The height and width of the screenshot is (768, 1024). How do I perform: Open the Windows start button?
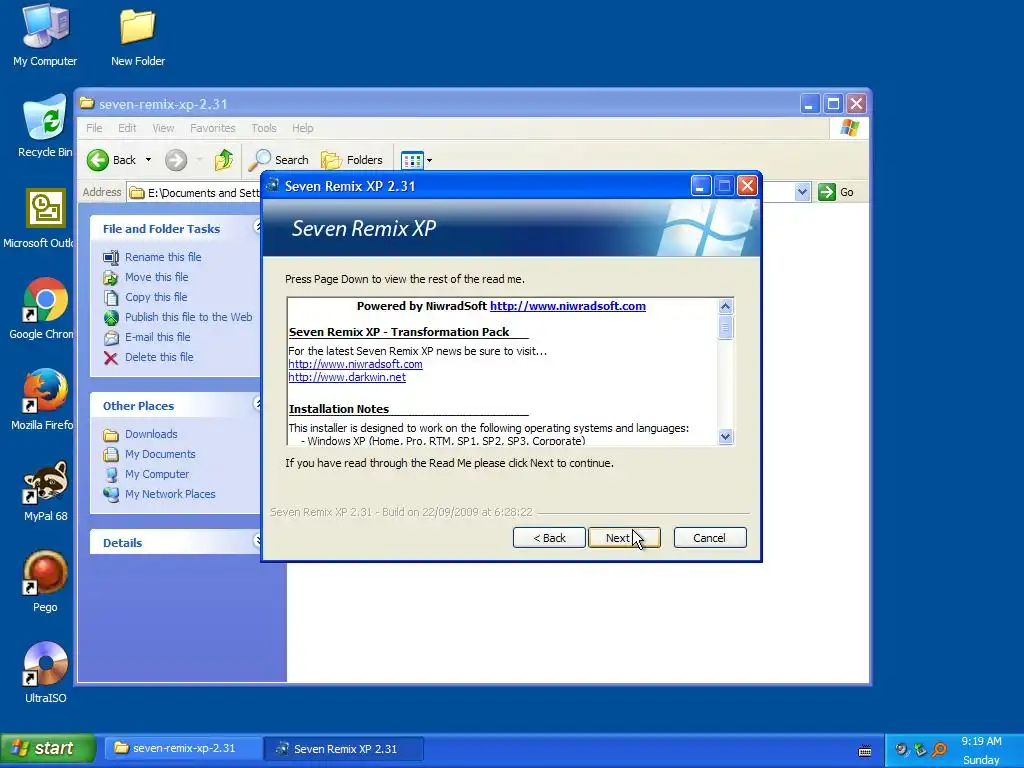(x=48, y=748)
